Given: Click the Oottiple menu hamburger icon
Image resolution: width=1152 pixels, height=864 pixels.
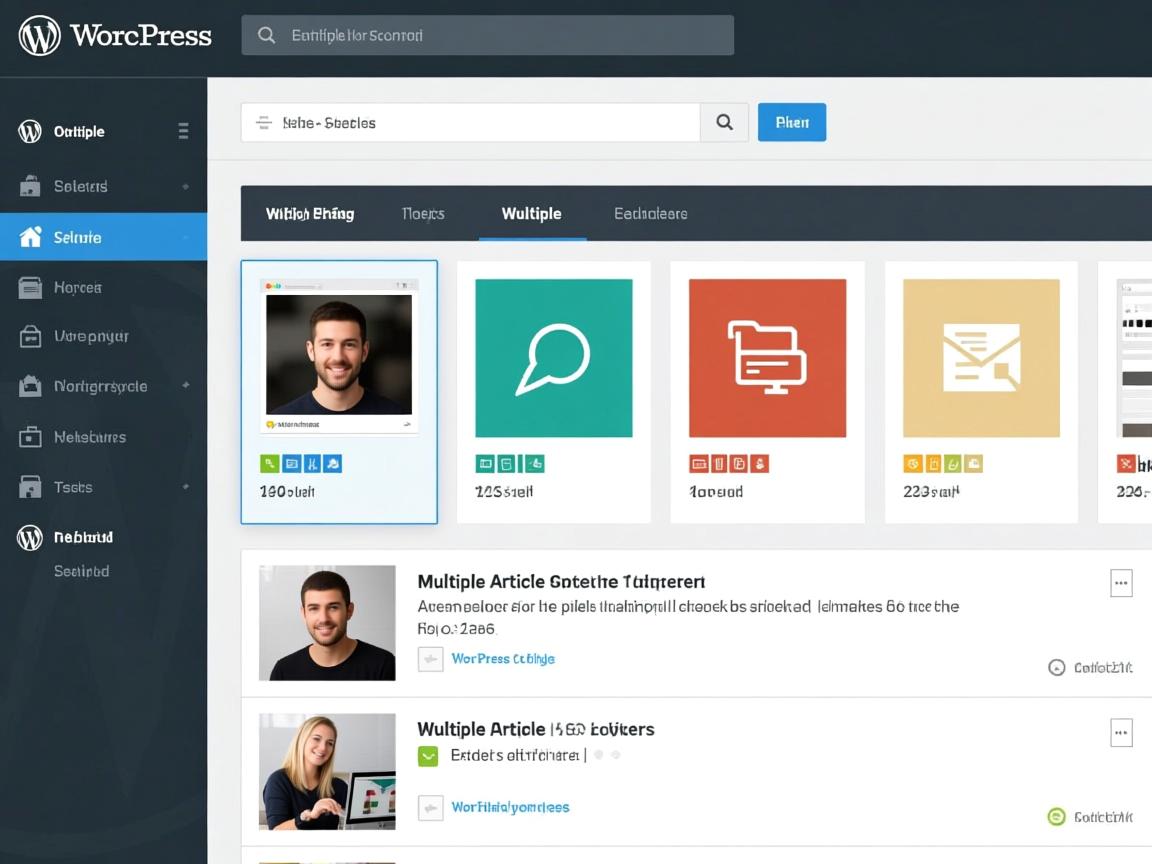Looking at the screenshot, I should [183, 131].
